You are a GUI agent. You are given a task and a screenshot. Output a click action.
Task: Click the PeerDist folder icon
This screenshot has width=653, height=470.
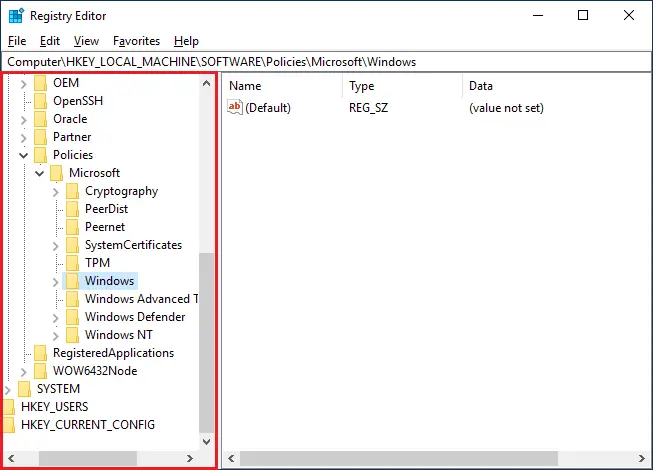(72, 209)
